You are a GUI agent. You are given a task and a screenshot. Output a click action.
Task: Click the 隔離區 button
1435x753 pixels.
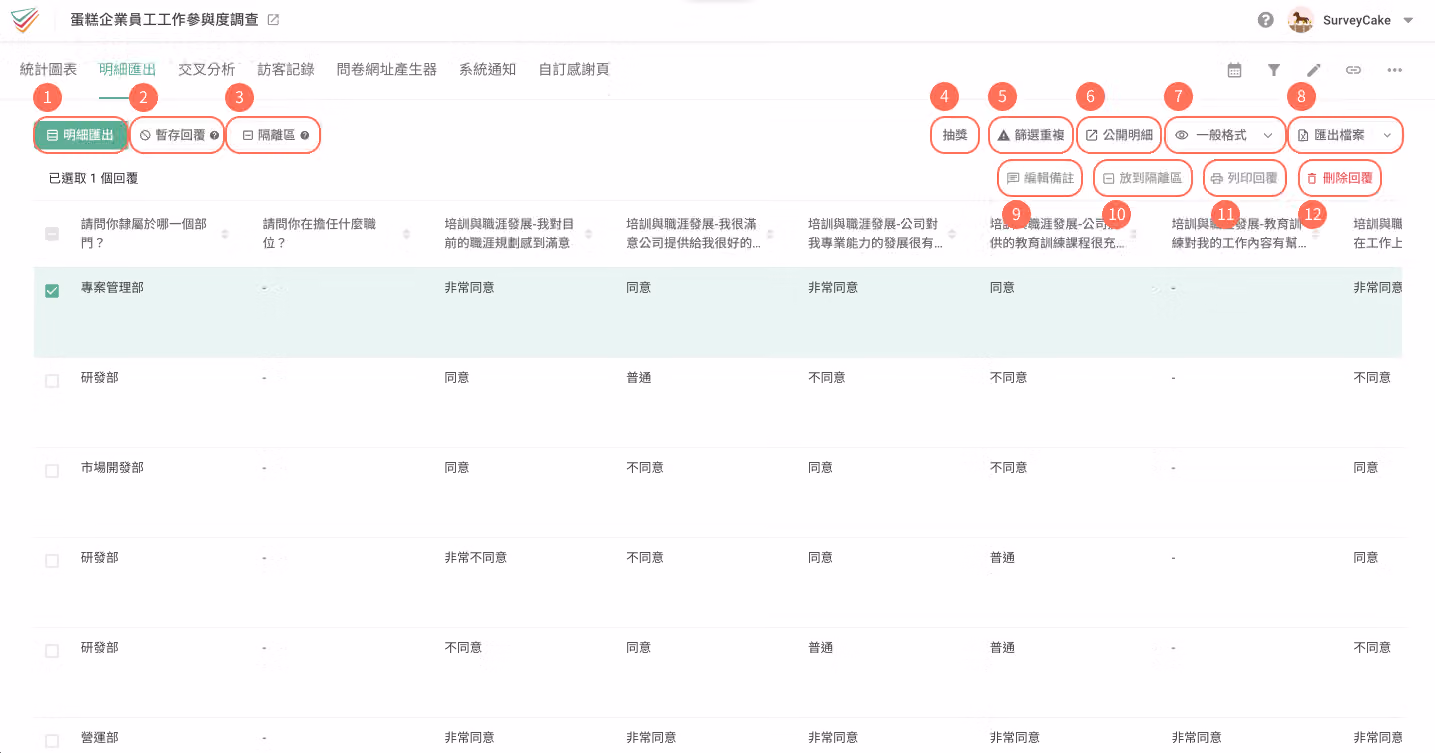(273, 135)
